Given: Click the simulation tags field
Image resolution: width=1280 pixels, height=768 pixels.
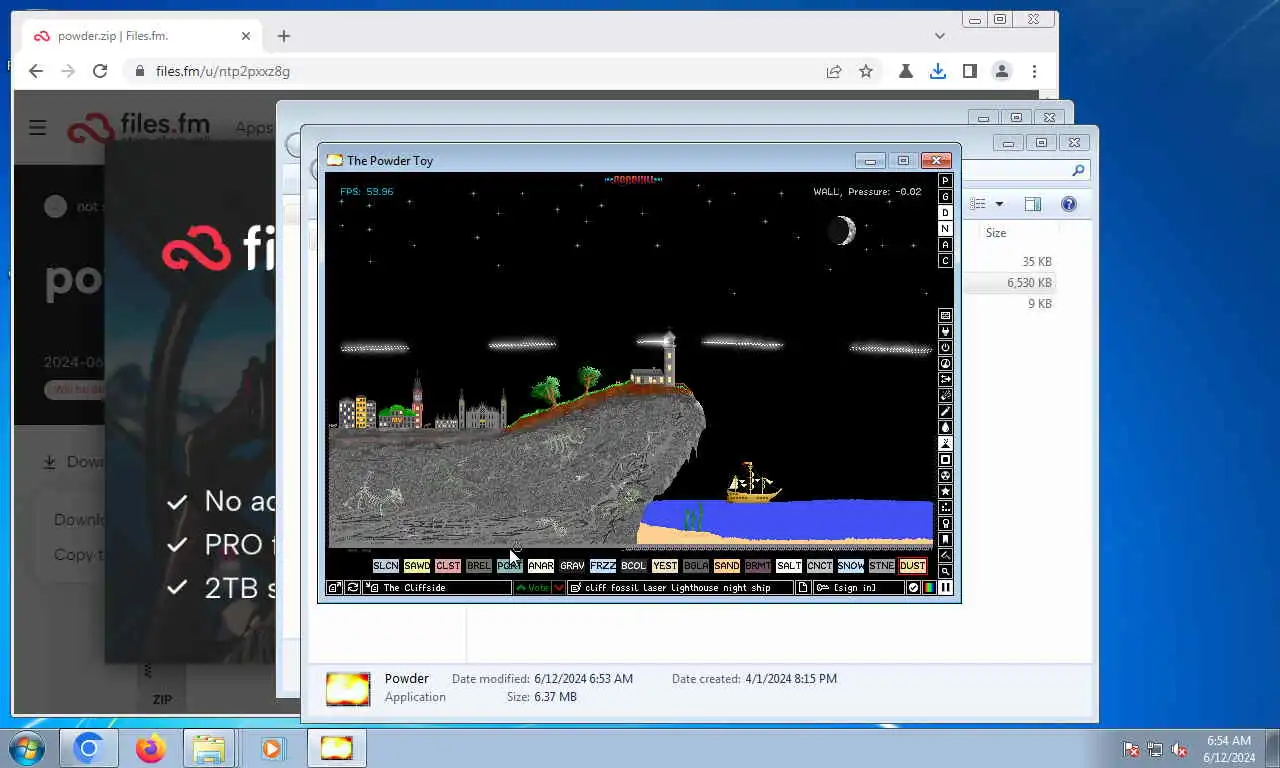Looking at the screenshot, I should pos(680,588).
